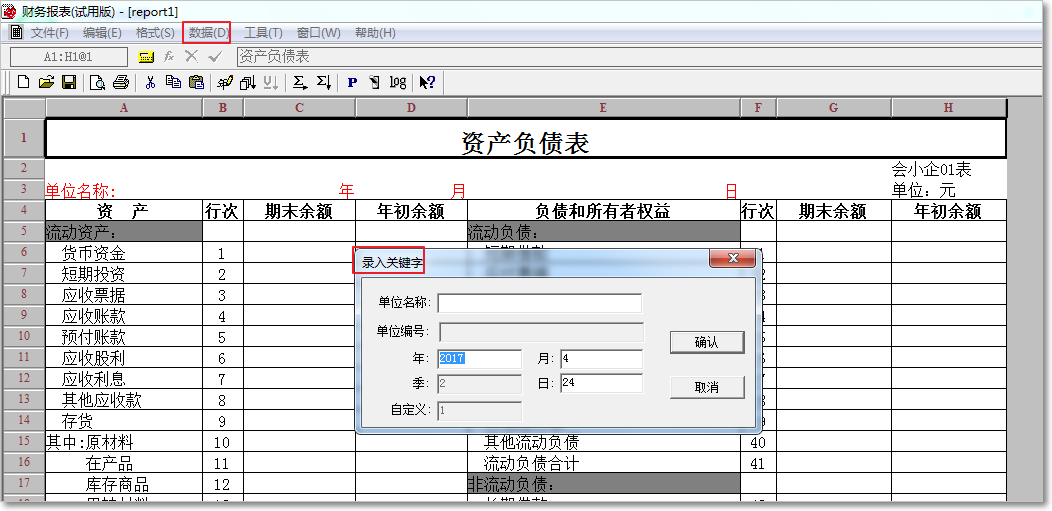Click the Sigma down-arrow sum icon
Image resolution: width=1052 pixels, height=511 pixels.
tap(323, 82)
